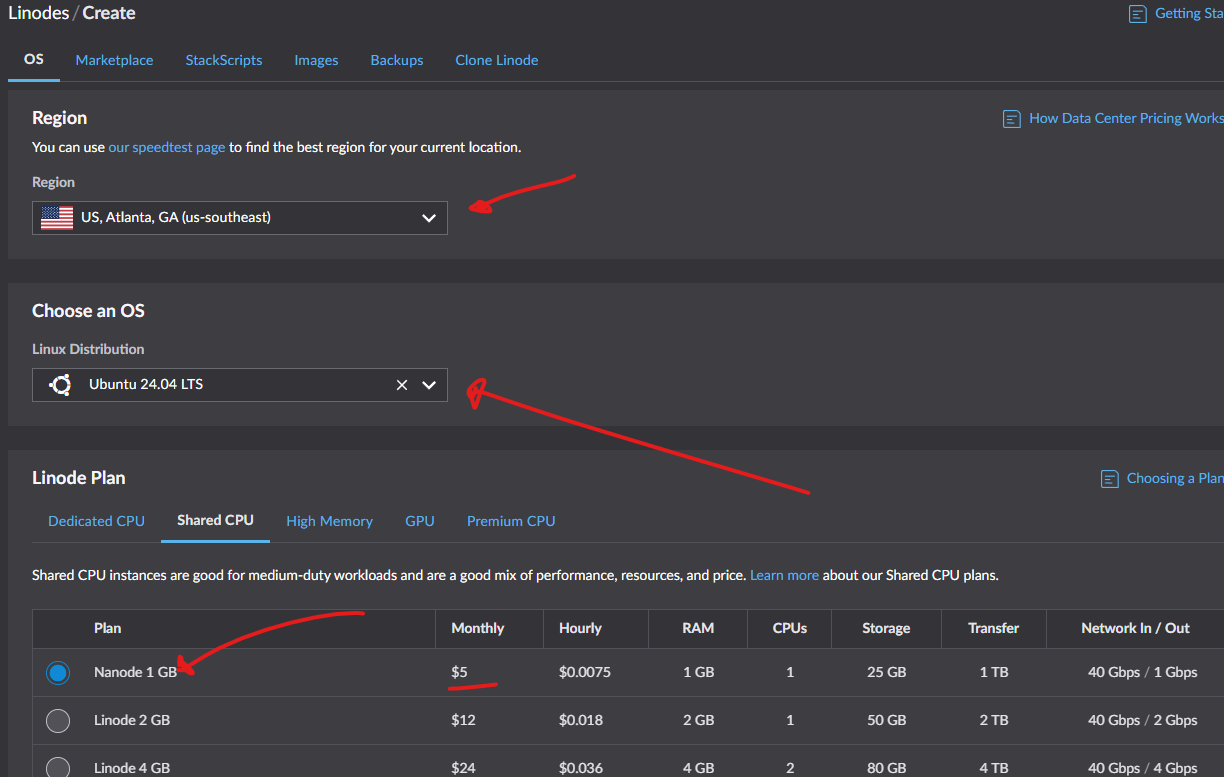Click the Getting Started document icon
Screen dimensions: 1224x777
tap(1137, 14)
